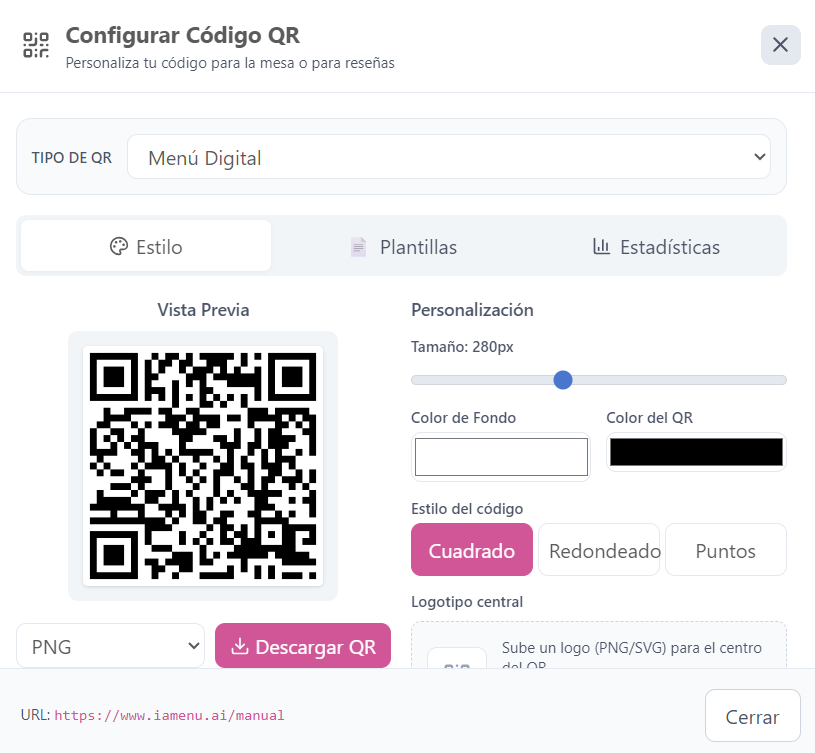Open the Tipo de QR dropdown
Screen dimensions: 815x753
coord(448,156)
